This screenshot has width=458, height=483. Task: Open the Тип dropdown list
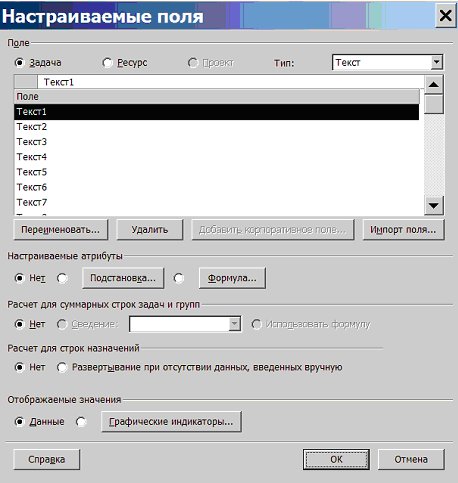click(x=436, y=62)
